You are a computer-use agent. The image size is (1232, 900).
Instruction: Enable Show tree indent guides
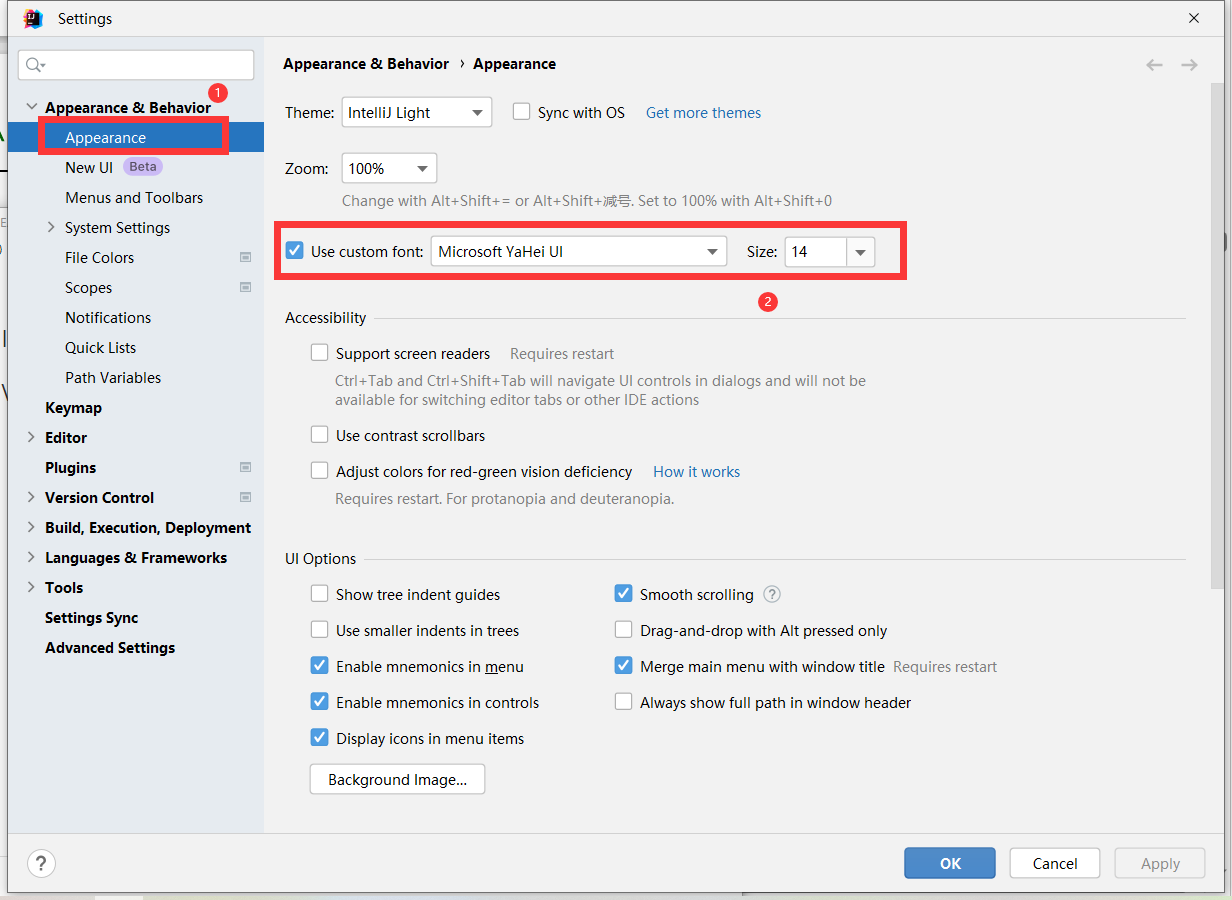click(319, 594)
